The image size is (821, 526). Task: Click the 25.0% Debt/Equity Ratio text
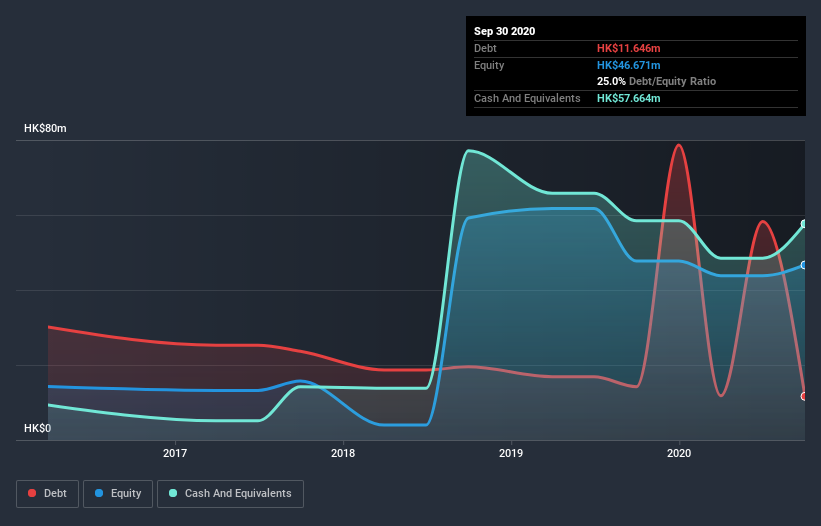[657, 81]
